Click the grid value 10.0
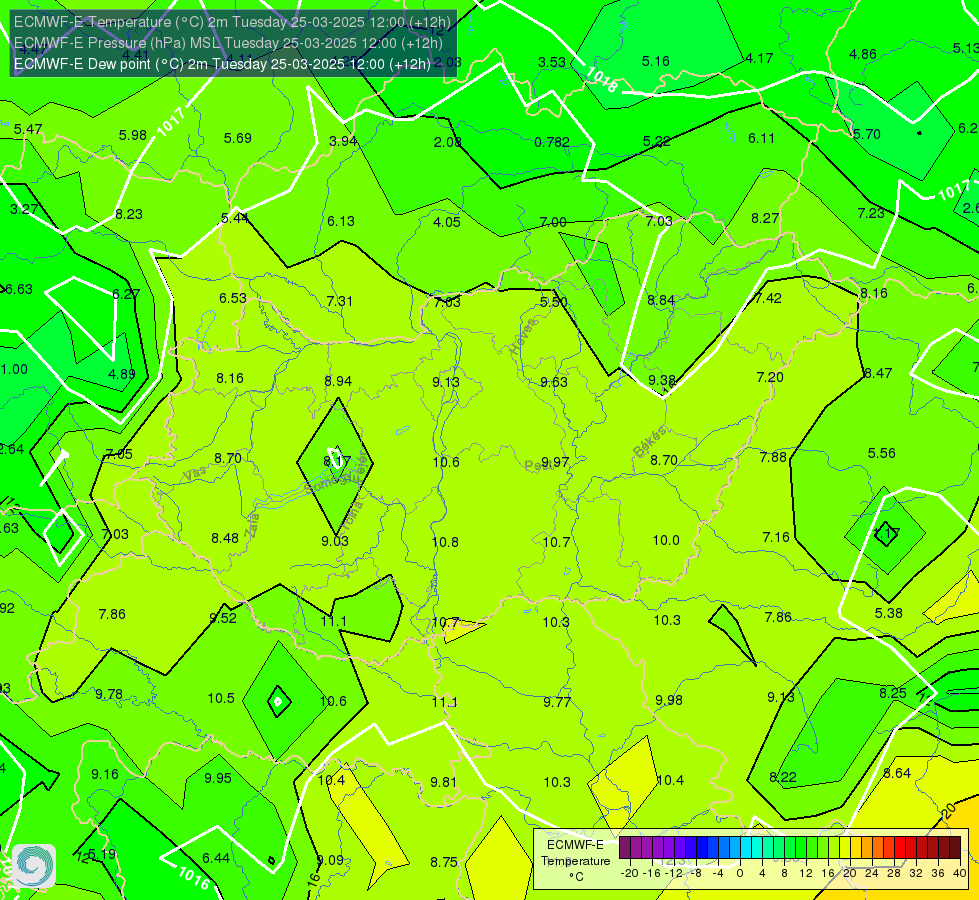 (666, 540)
